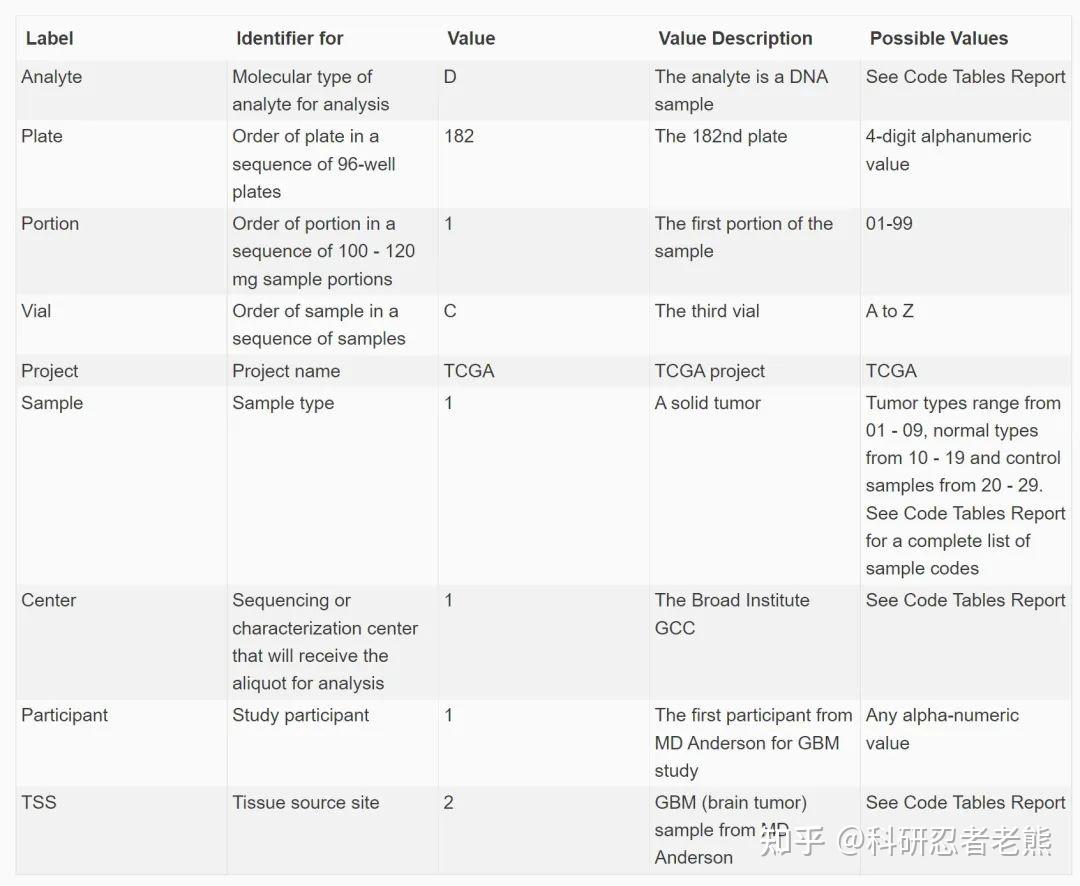Click "See Code Tables Report" in Analyte row
1080x886 pixels.
965,77
